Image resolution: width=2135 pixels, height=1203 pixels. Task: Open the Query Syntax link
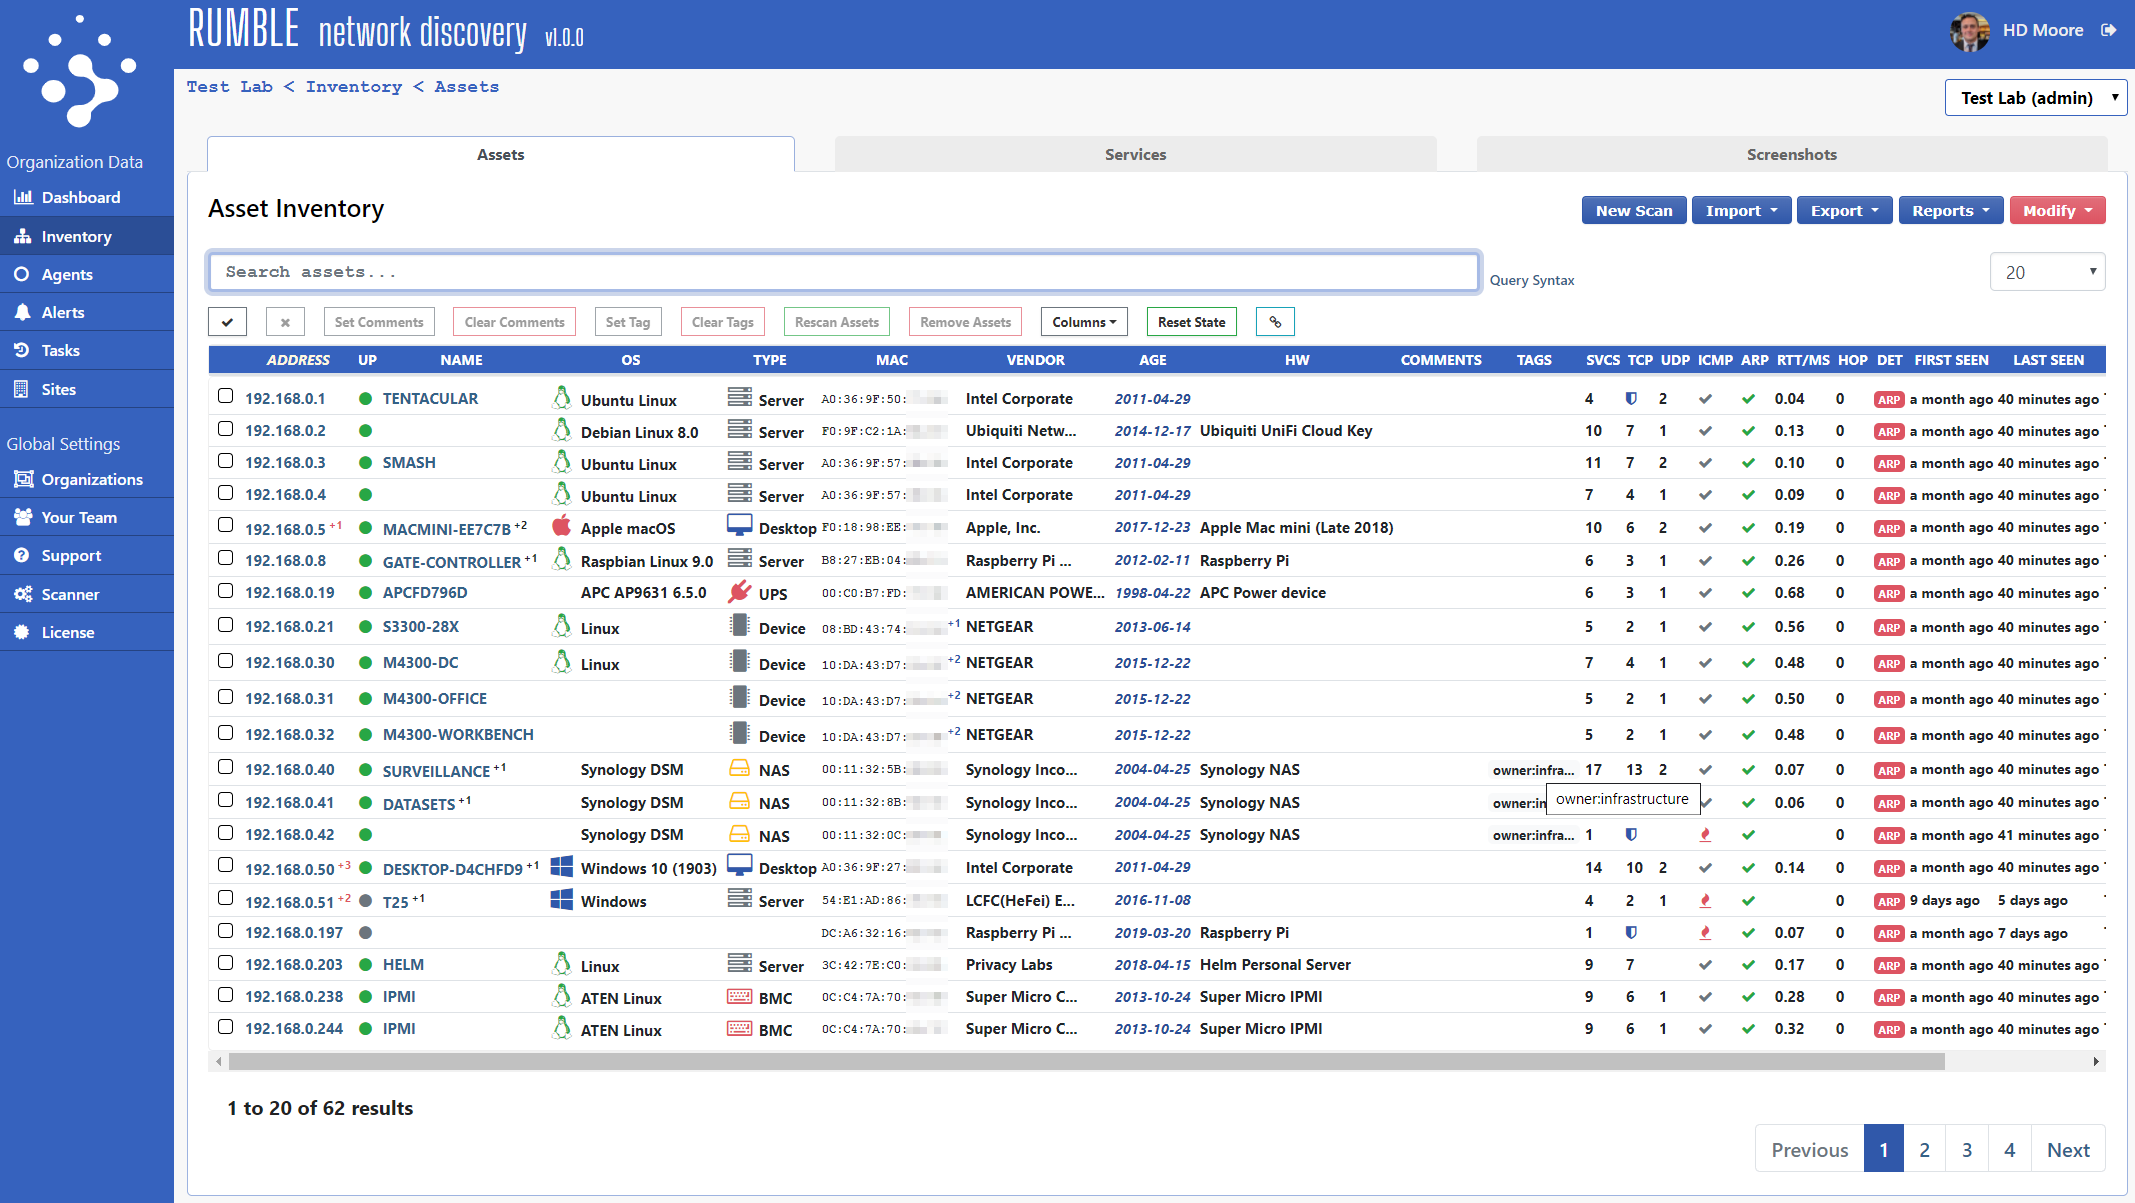click(1531, 281)
